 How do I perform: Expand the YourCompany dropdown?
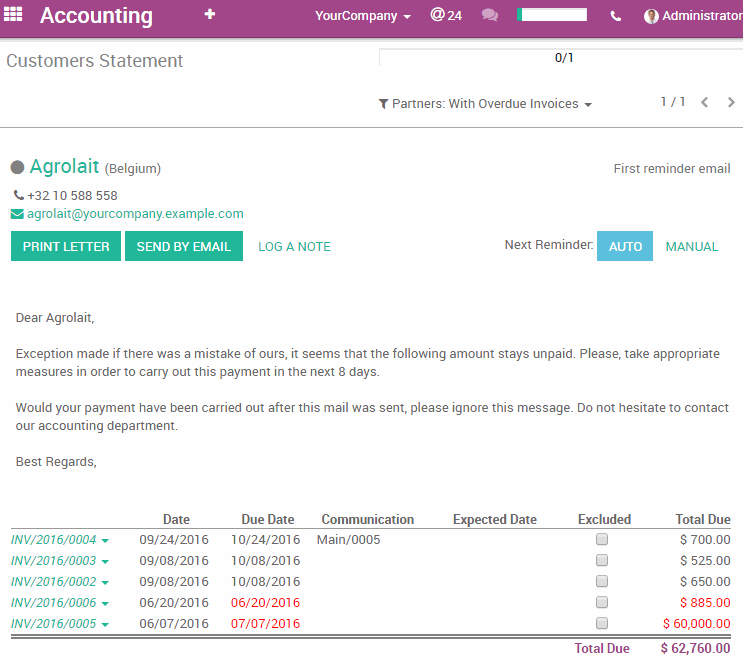pyautogui.click(x=363, y=16)
